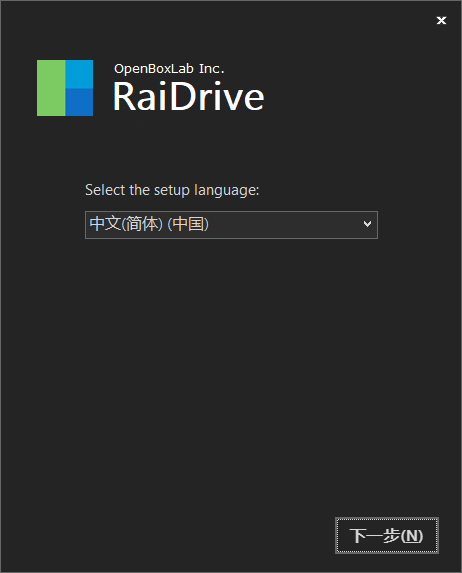
Task: Proceed via the underlined N next button
Action: pyautogui.click(x=387, y=535)
